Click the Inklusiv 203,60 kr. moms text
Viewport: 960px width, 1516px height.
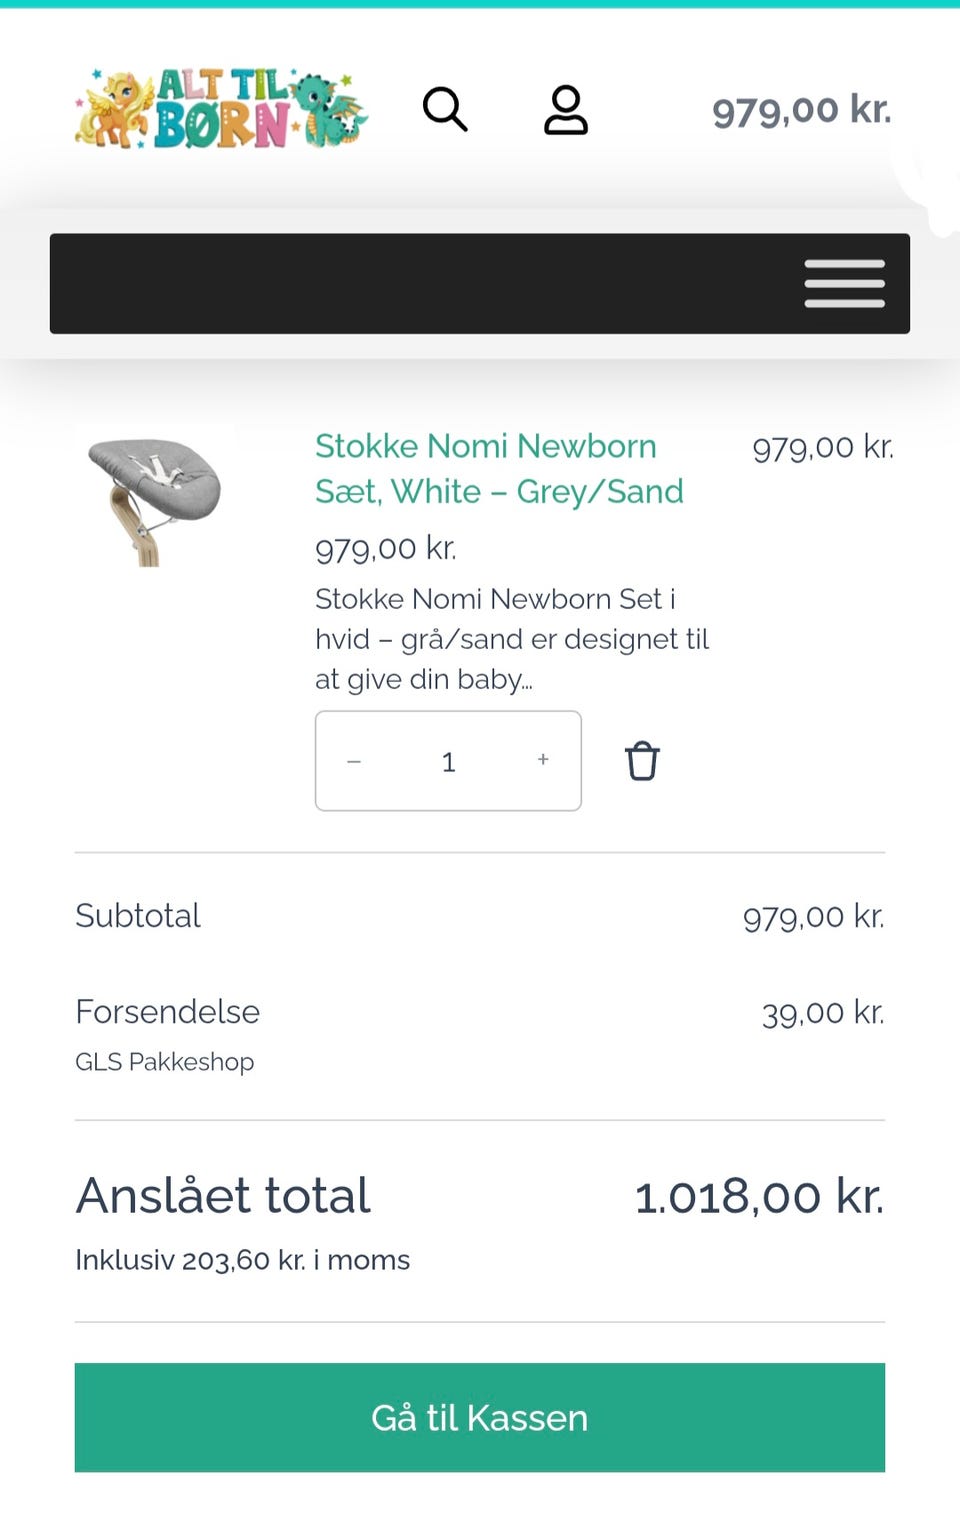pyautogui.click(x=243, y=1260)
